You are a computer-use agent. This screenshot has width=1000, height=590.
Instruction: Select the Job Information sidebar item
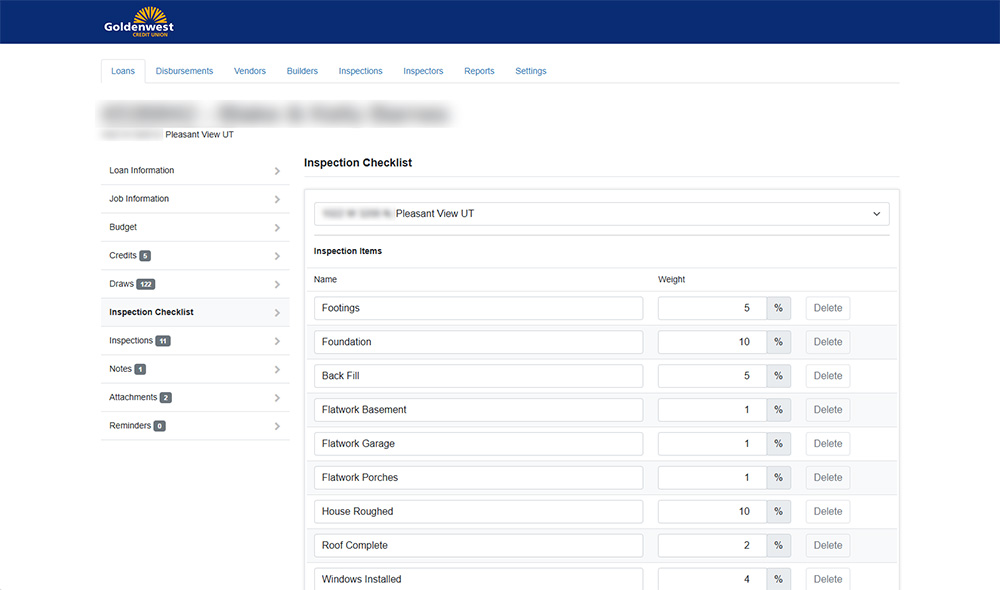click(x=139, y=199)
